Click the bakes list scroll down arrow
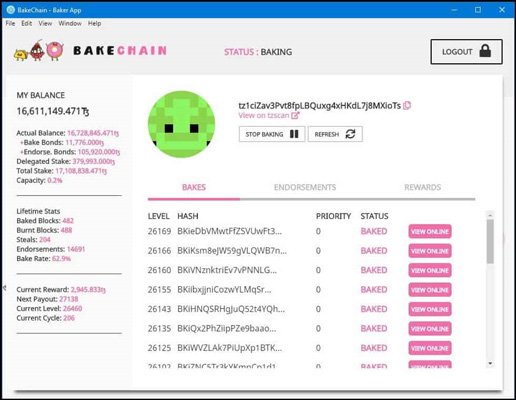The image size is (516, 400). pos(490,363)
